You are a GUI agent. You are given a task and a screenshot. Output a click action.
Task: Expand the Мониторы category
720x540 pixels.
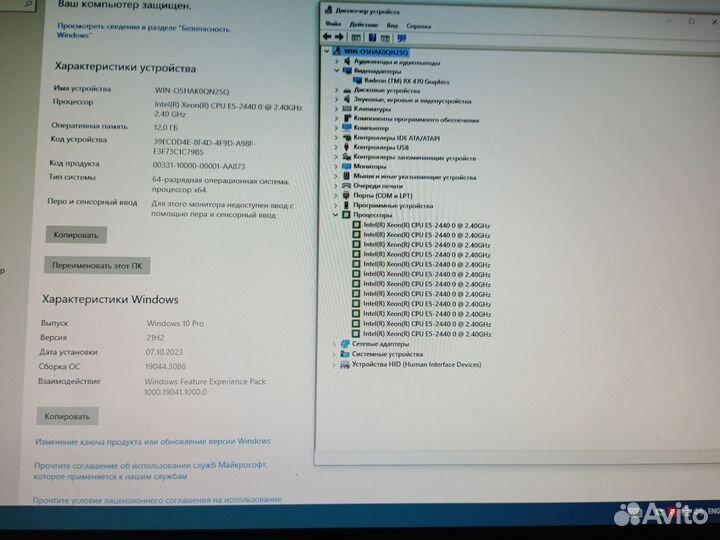pyautogui.click(x=336, y=166)
